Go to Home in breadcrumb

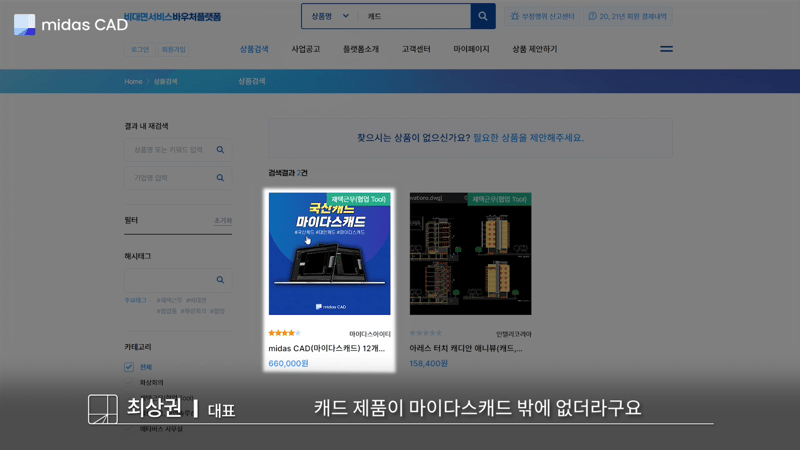tap(133, 82)
